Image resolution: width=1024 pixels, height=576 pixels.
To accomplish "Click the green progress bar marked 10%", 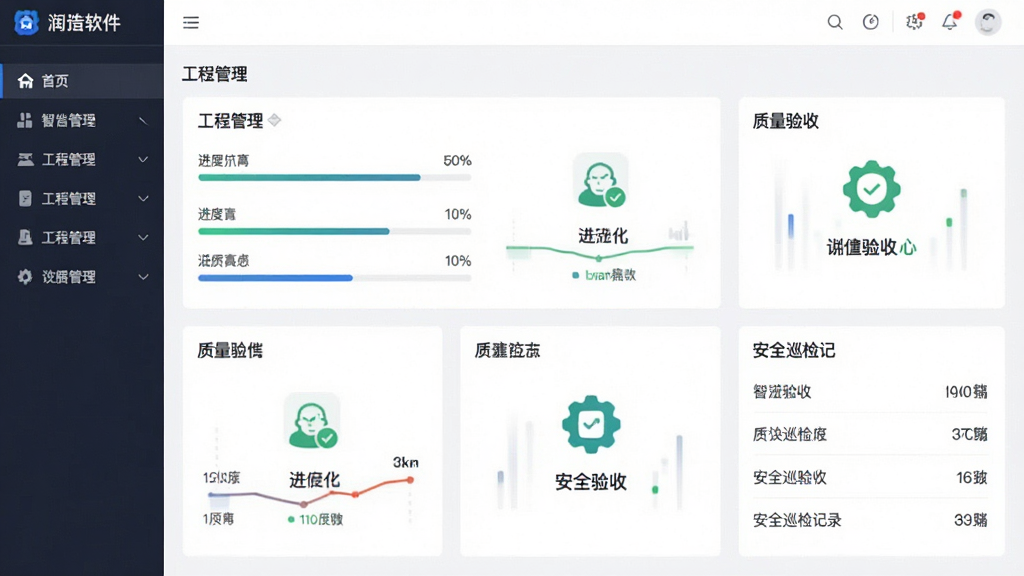I will pyautogui.click(x=334, y=231).
